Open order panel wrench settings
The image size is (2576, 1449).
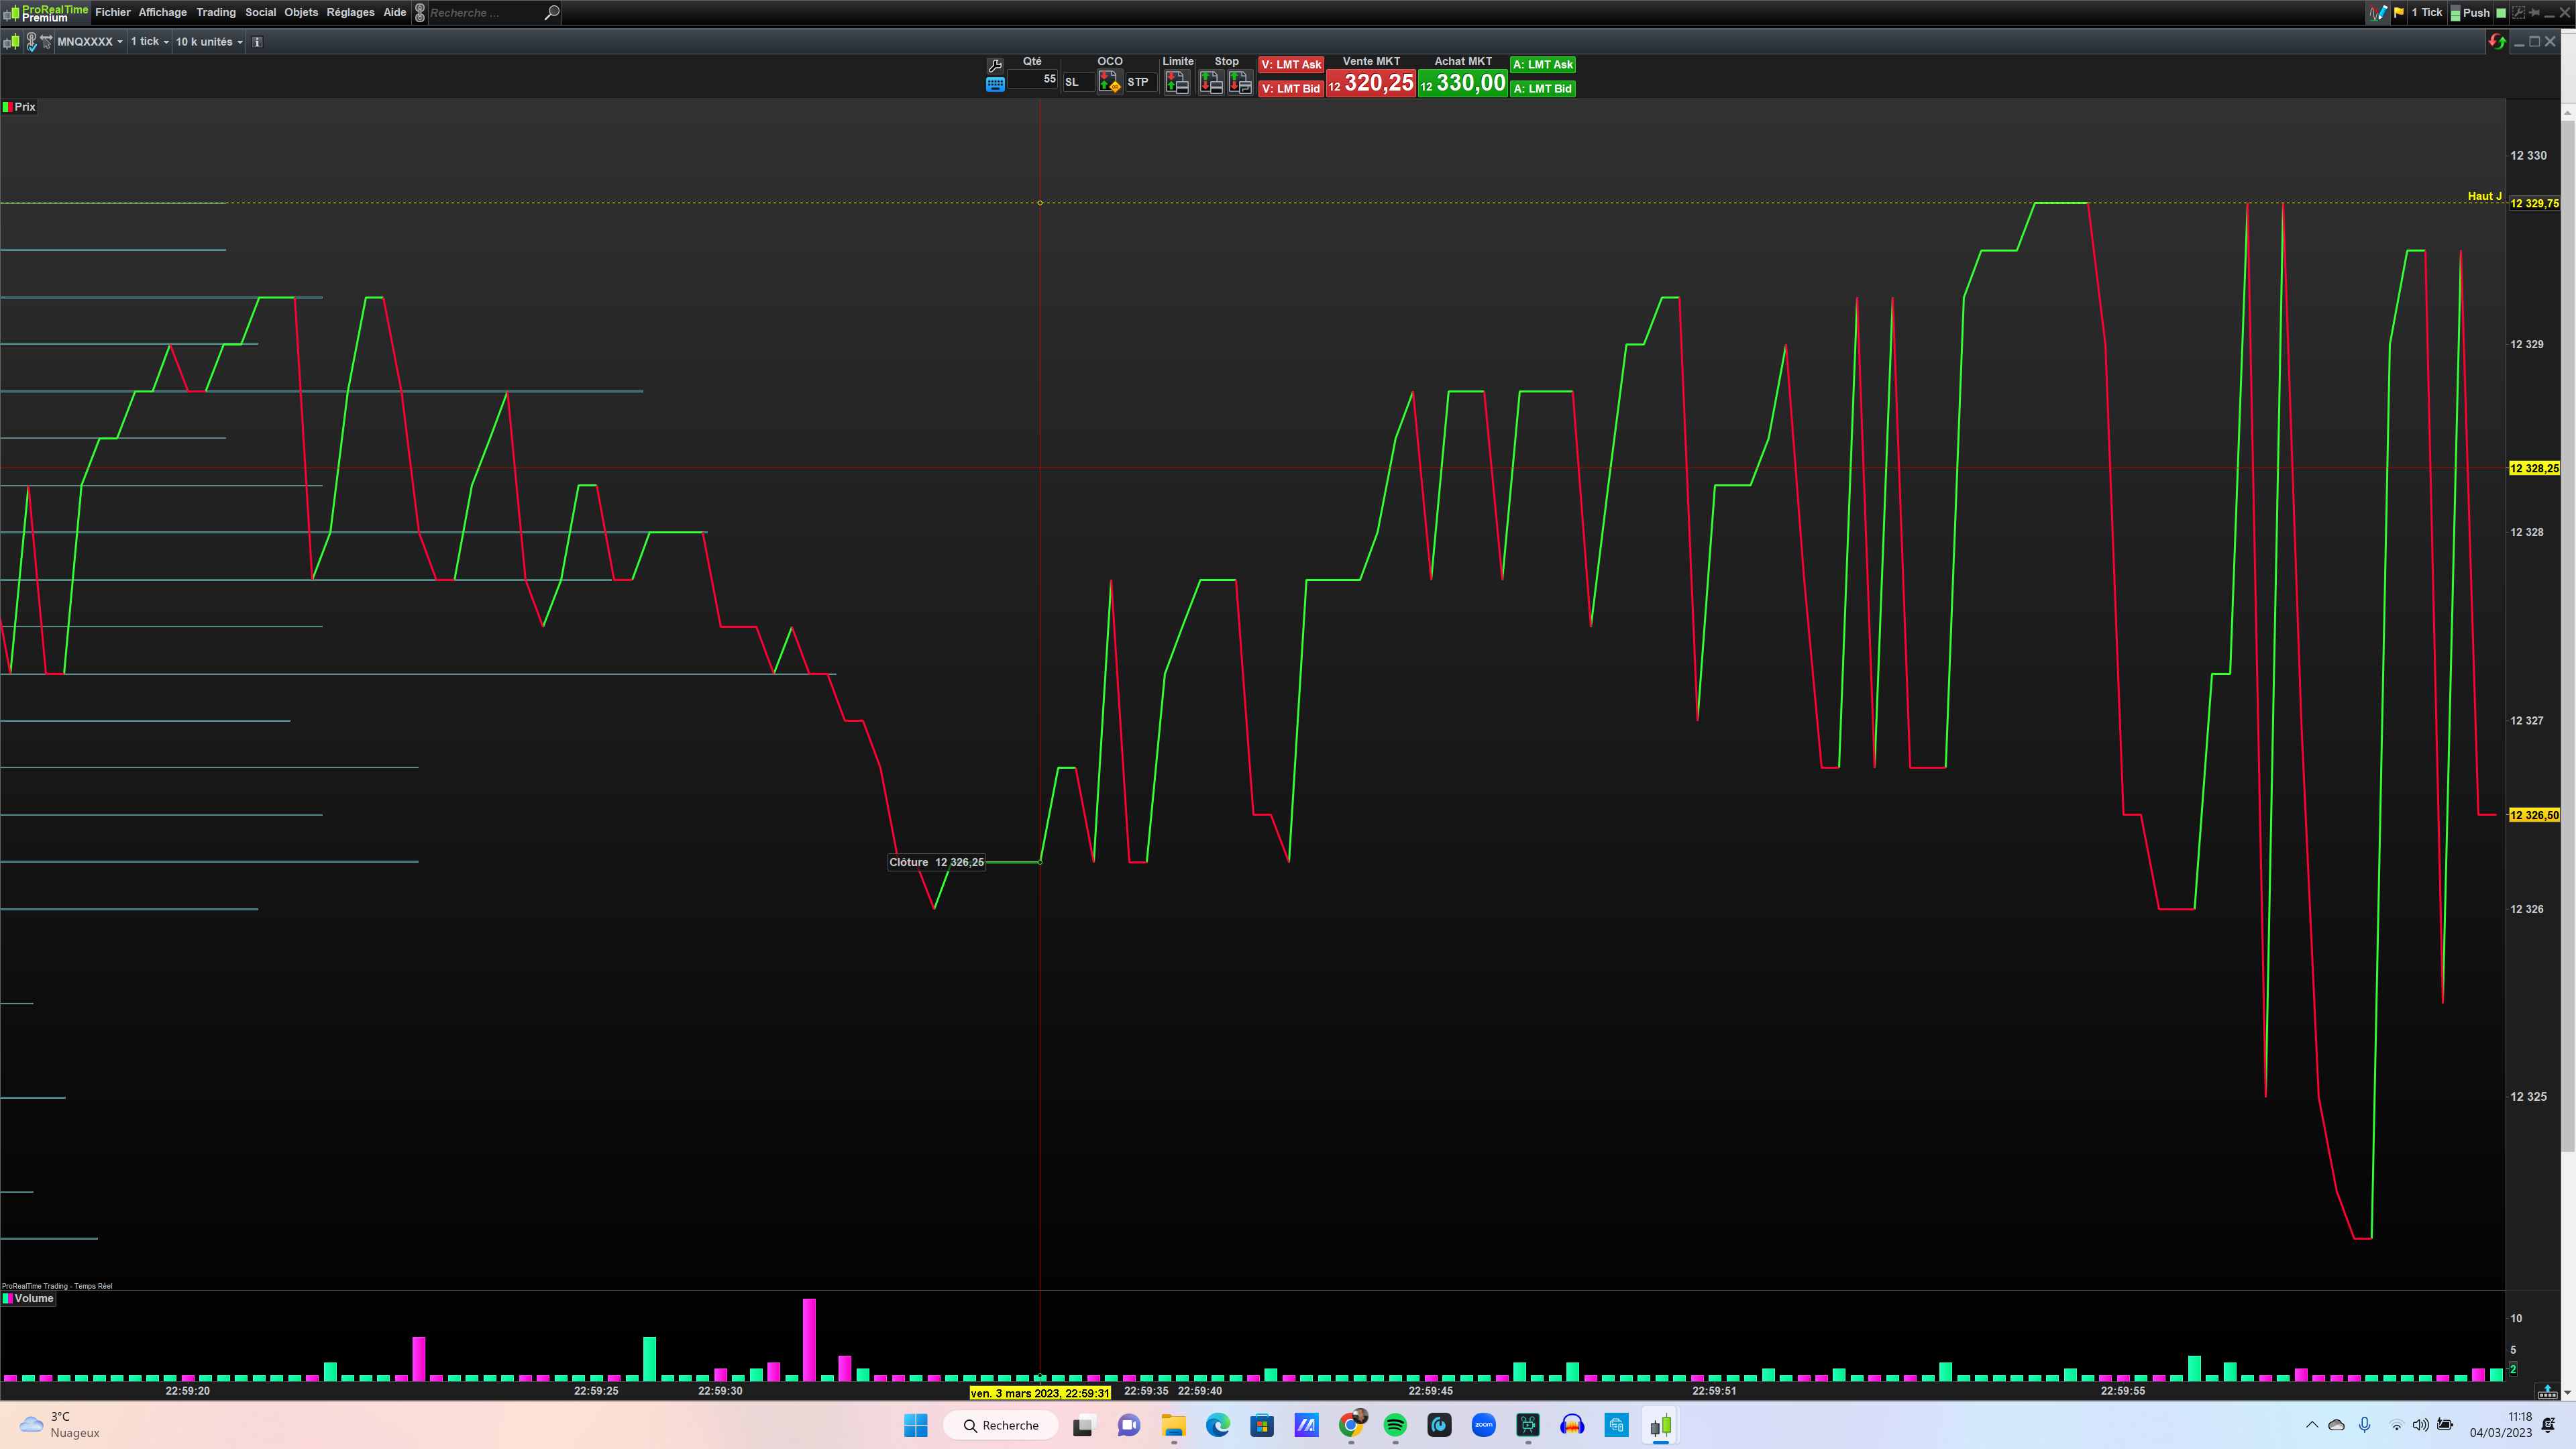click(995, 65)
